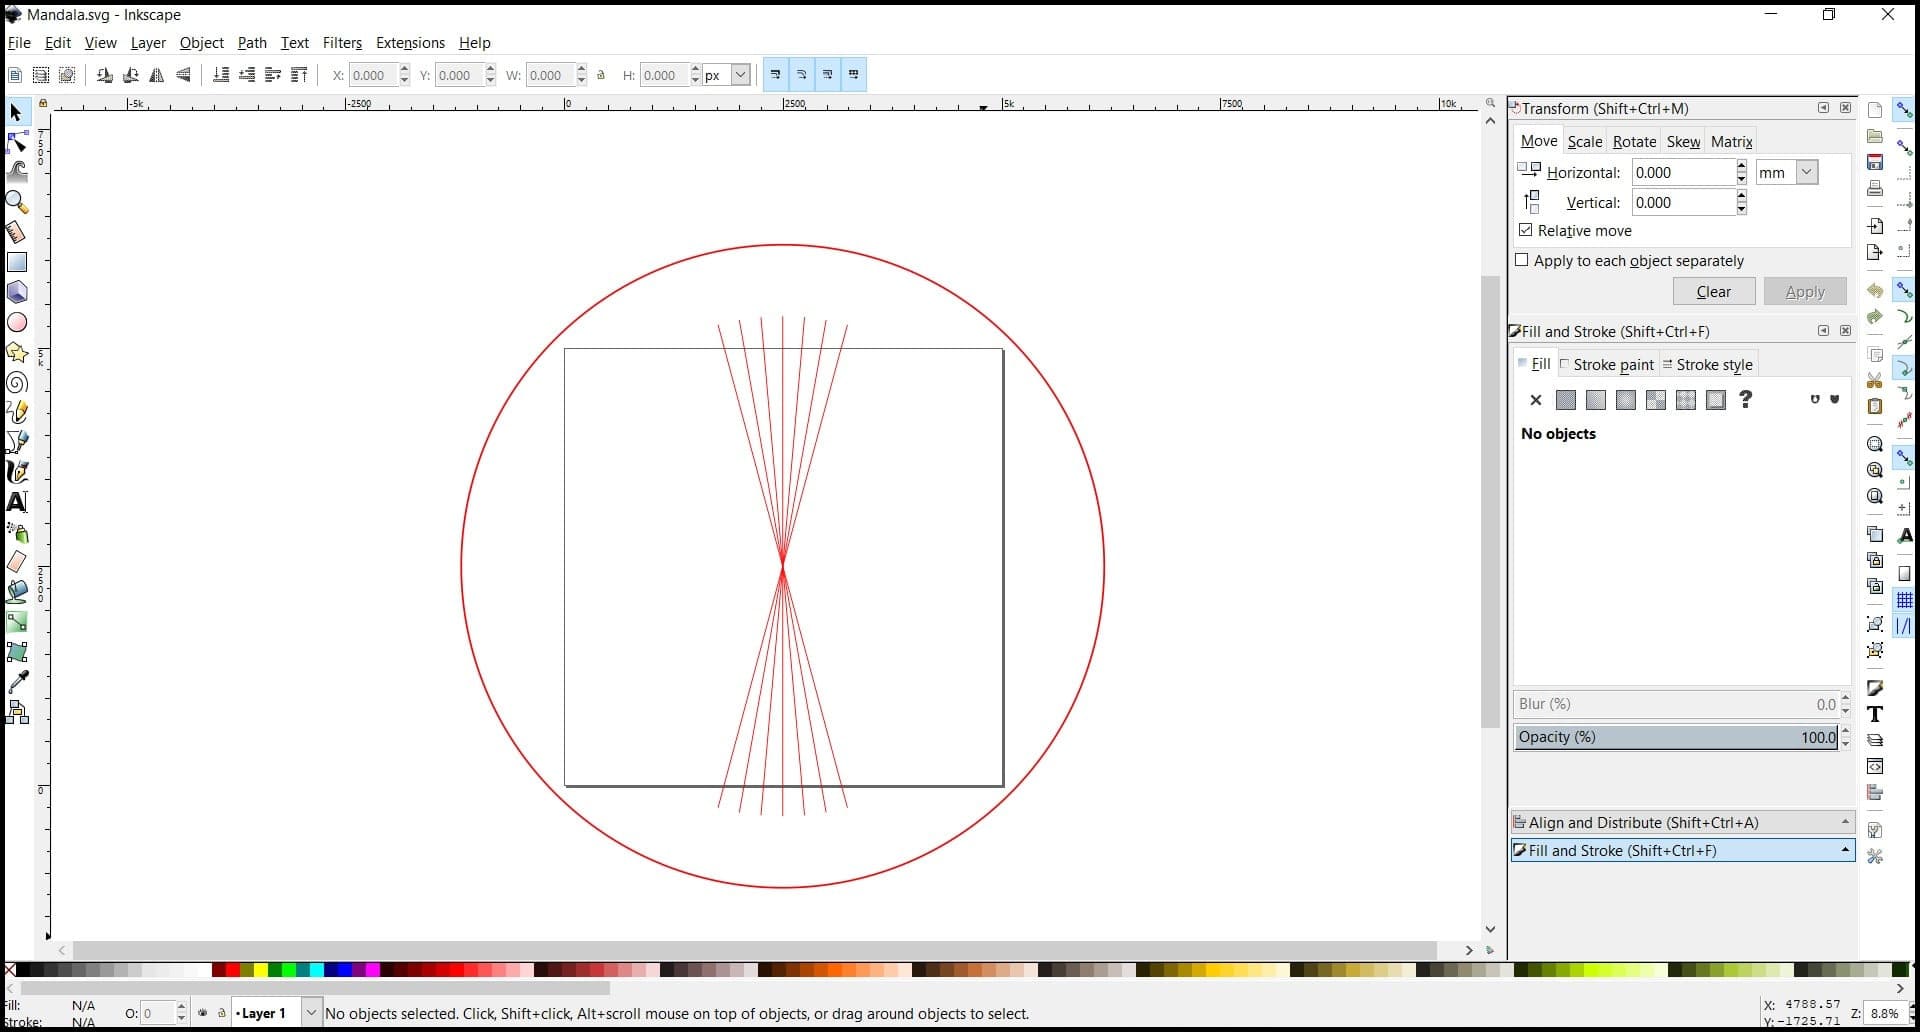Select the Rectangle drawing tool
The width and height of the screenshot is (1920, 1032).
pyautogui.click(x=17, y=262)
